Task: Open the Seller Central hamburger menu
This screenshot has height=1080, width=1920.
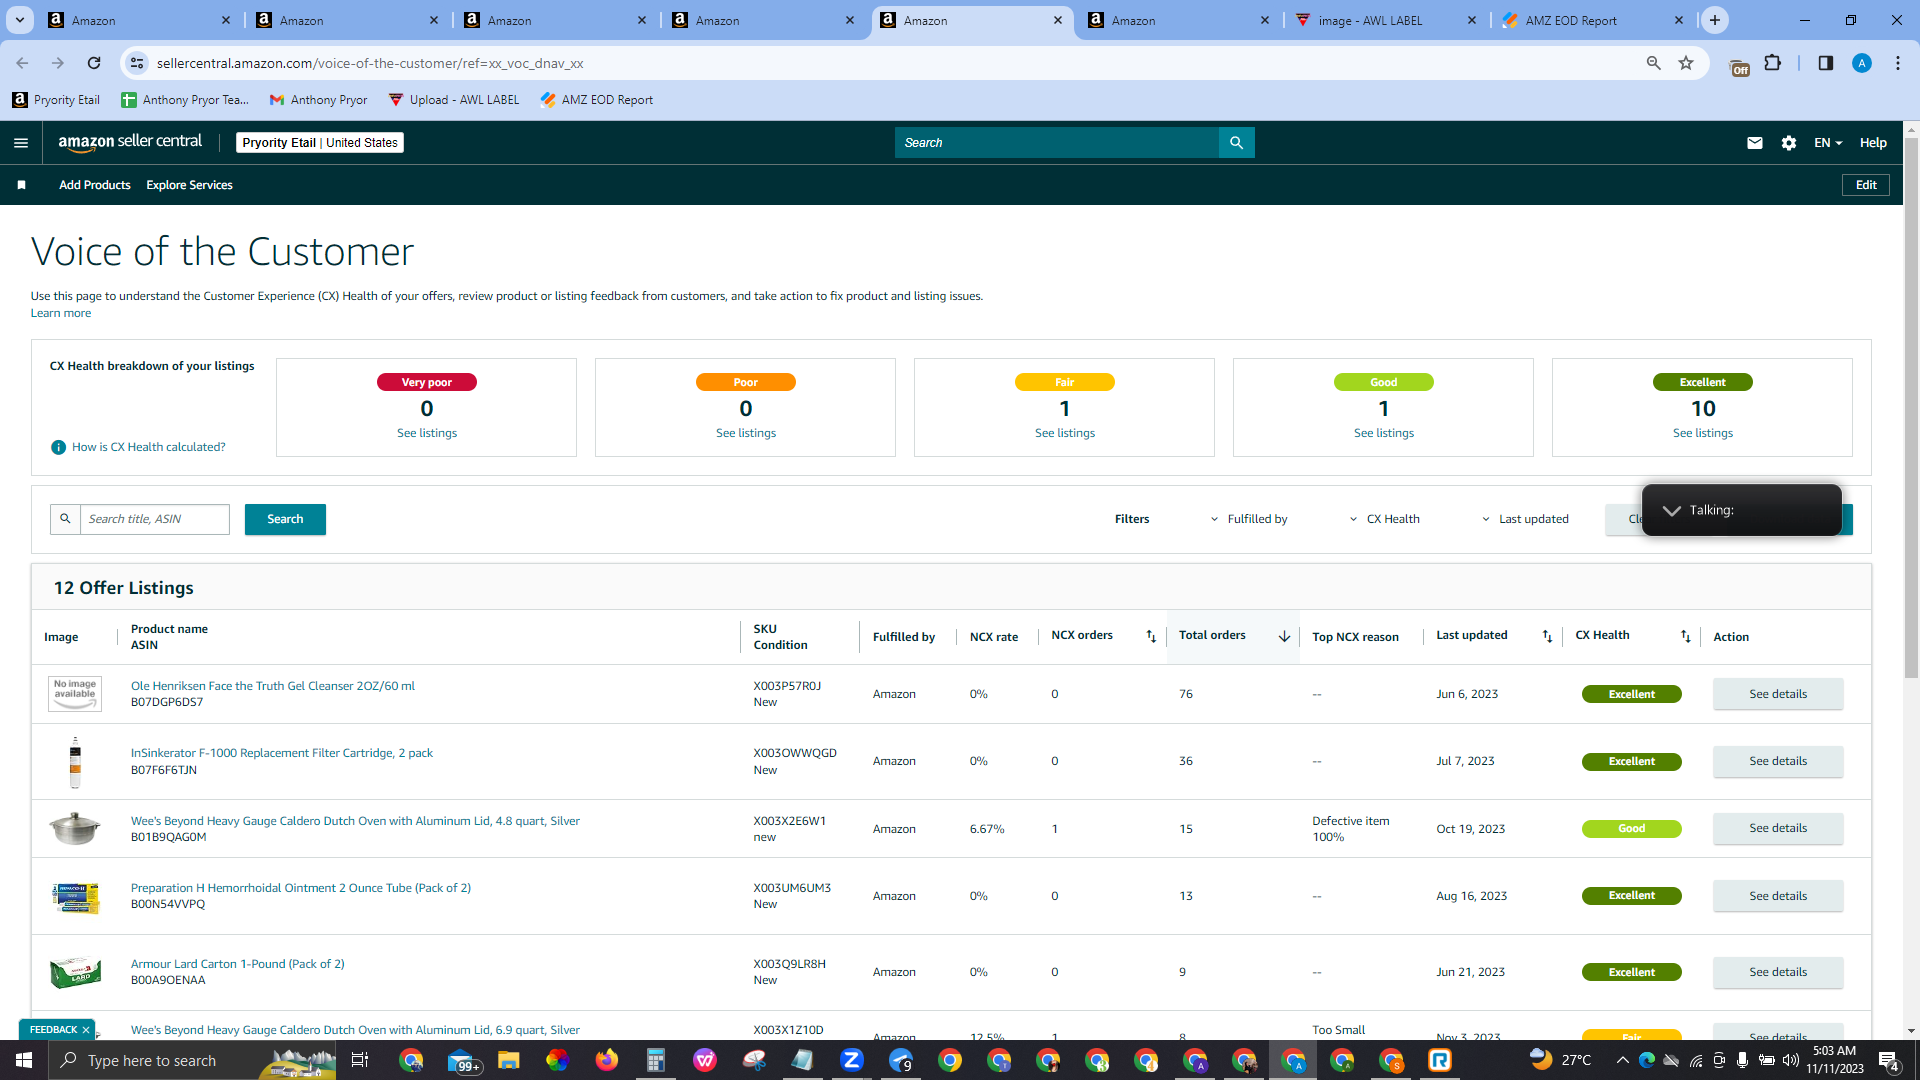Action: click(x=21, y=143)
